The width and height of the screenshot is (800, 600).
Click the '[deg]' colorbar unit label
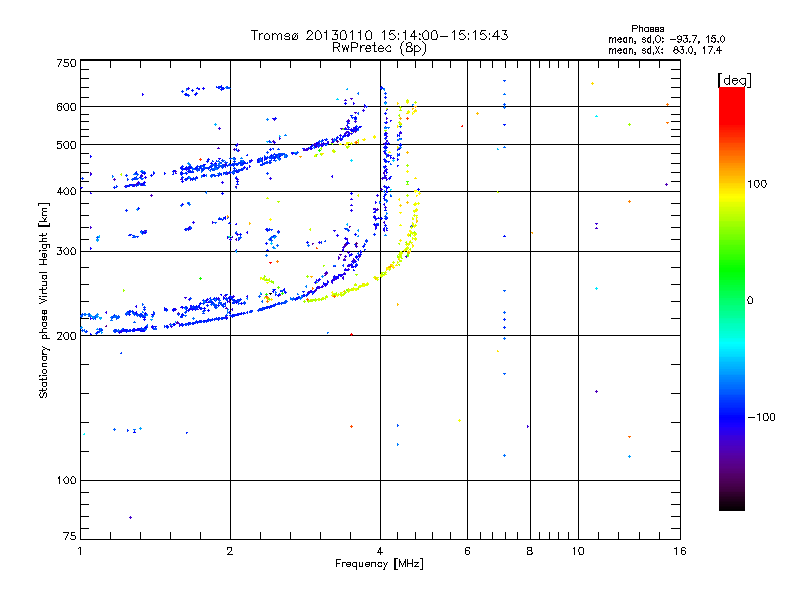(734, 80)
